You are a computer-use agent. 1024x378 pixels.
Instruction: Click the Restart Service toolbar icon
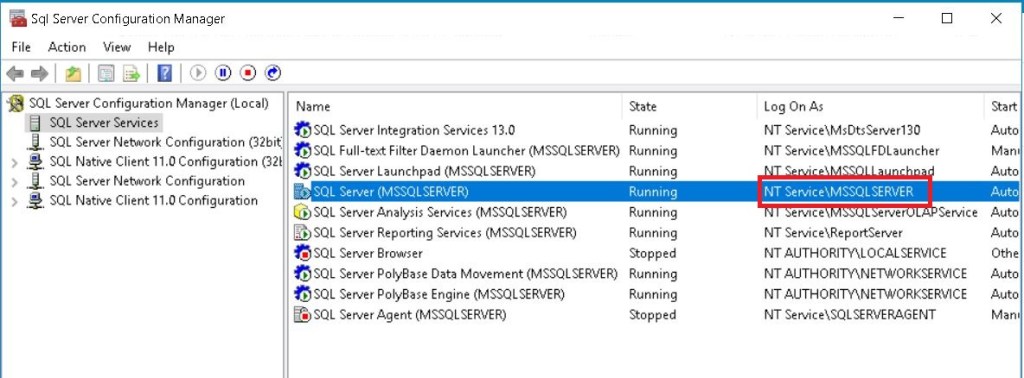coord(273,73)
